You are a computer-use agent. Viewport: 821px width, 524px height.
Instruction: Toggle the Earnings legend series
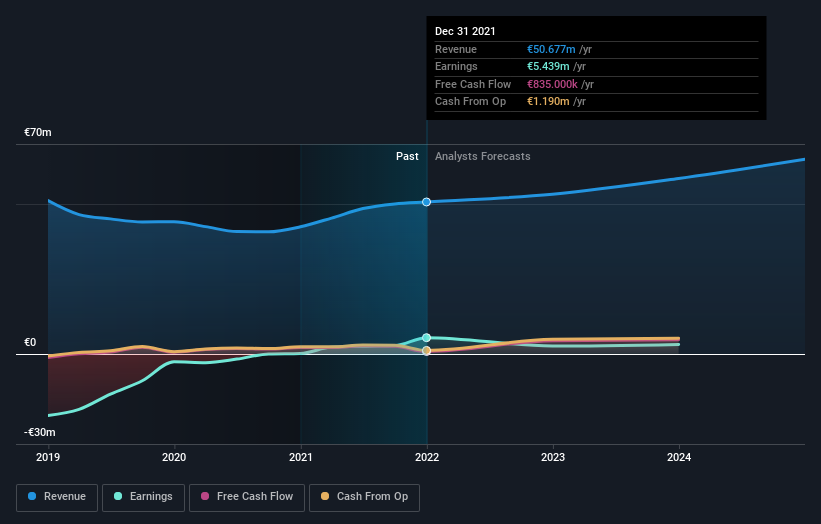tap(143, 497)
